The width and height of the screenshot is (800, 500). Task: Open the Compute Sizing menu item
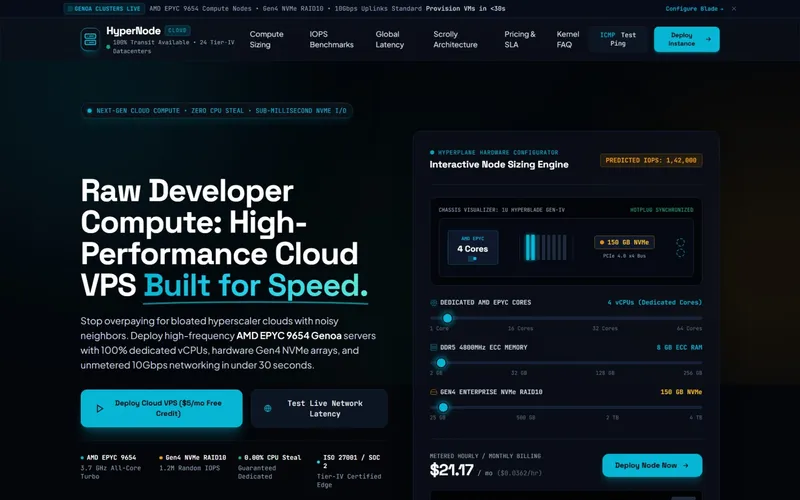[x=266, y=39]
